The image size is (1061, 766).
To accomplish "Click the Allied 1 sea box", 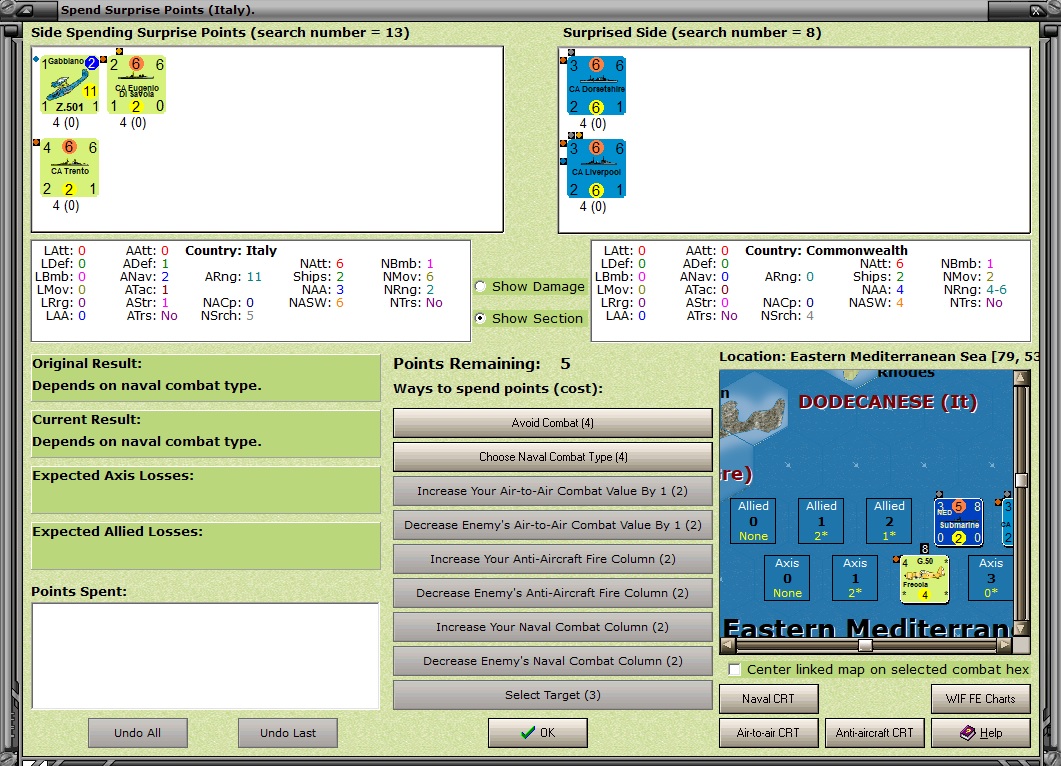I will [821, 520].
